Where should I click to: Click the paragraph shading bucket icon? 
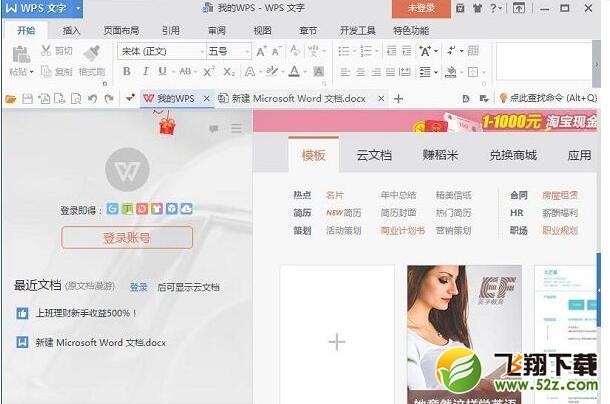(450, 72)
